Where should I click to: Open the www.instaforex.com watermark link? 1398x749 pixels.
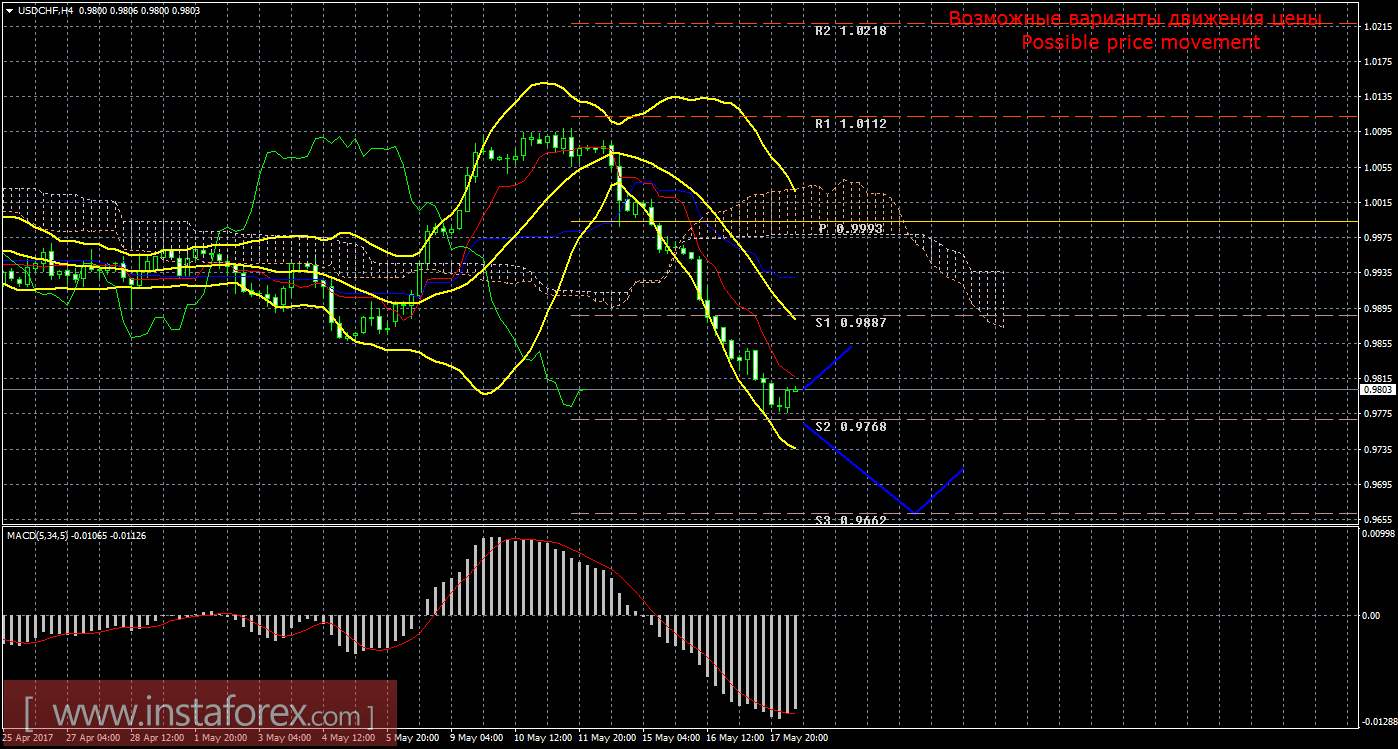pos(198,715)
